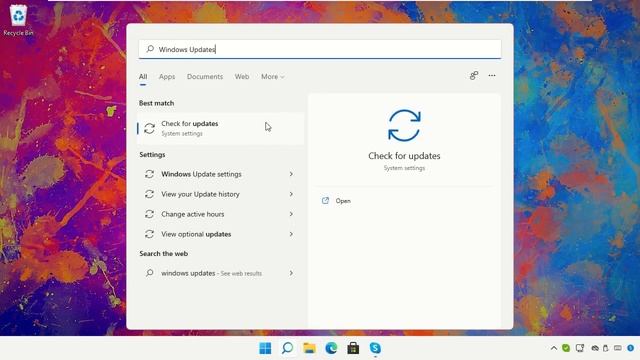The image size is (640, 360).
Task: Open windows updates web search result
Action: pos(220,273)
